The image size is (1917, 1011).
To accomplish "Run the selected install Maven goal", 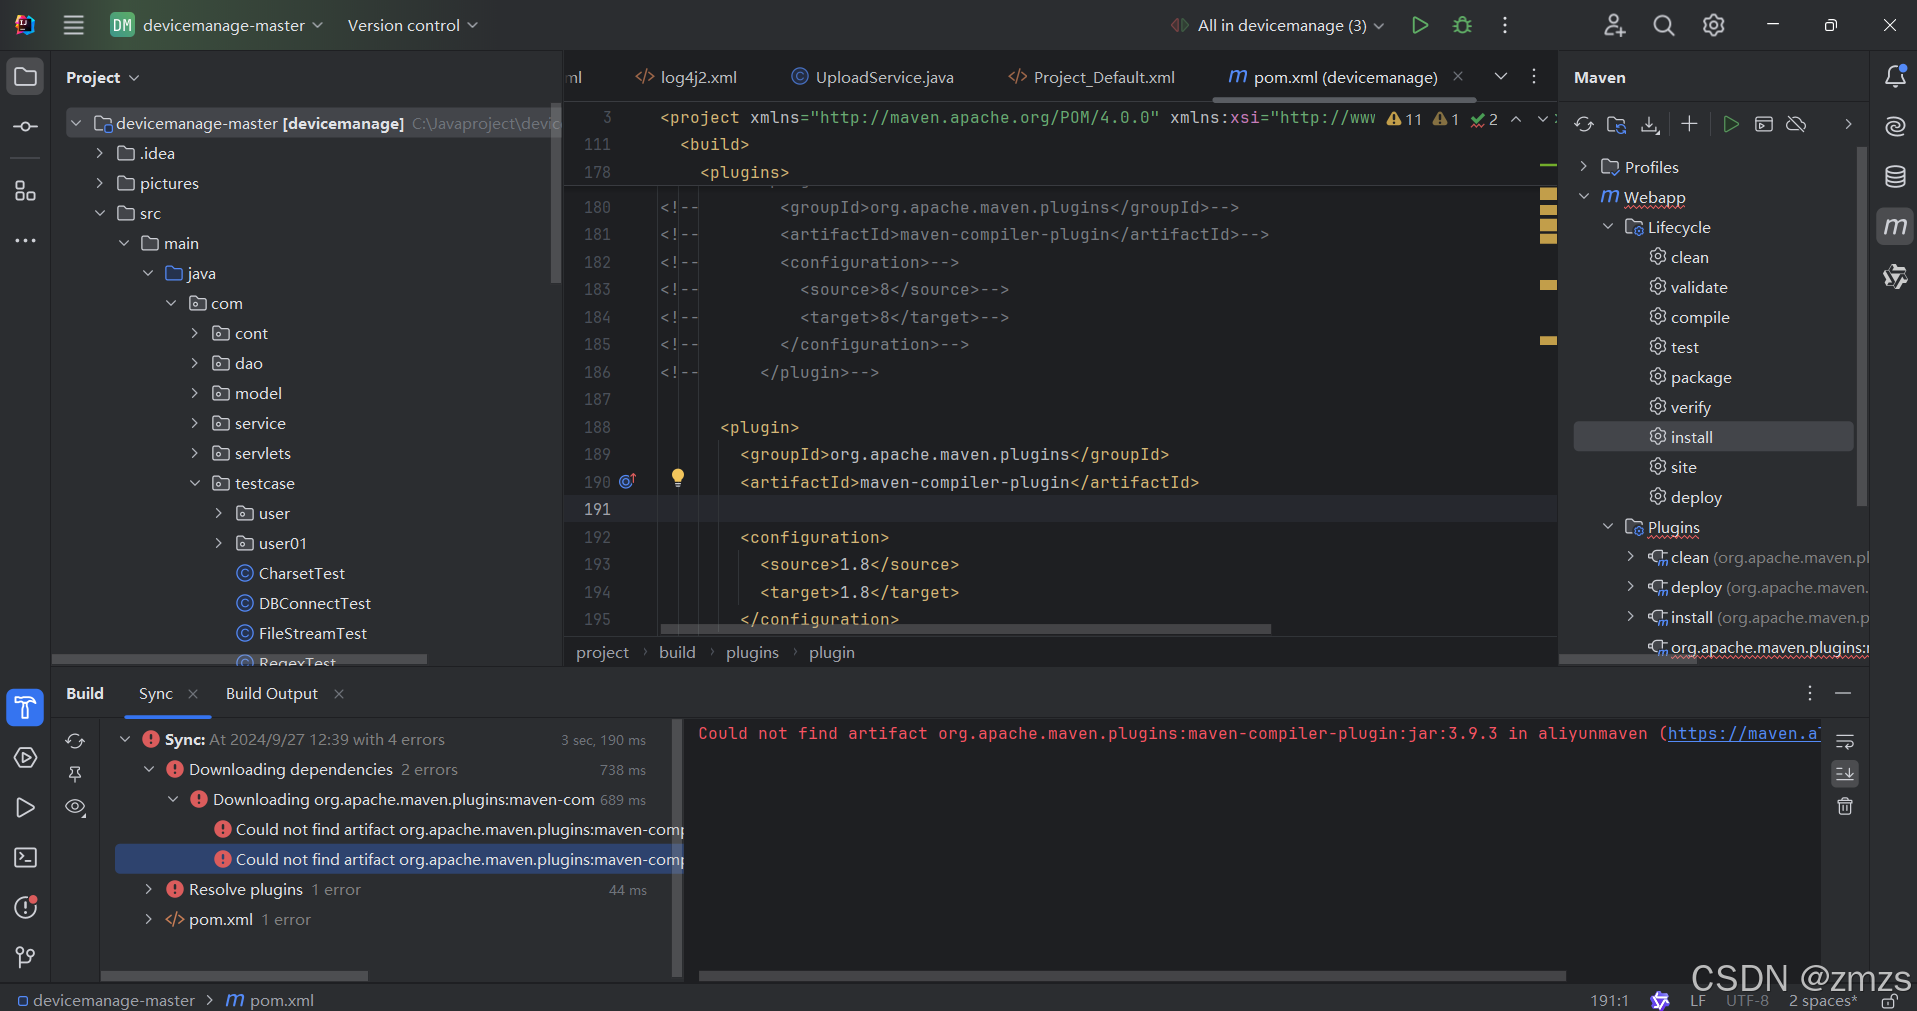I will point(1733,124).
